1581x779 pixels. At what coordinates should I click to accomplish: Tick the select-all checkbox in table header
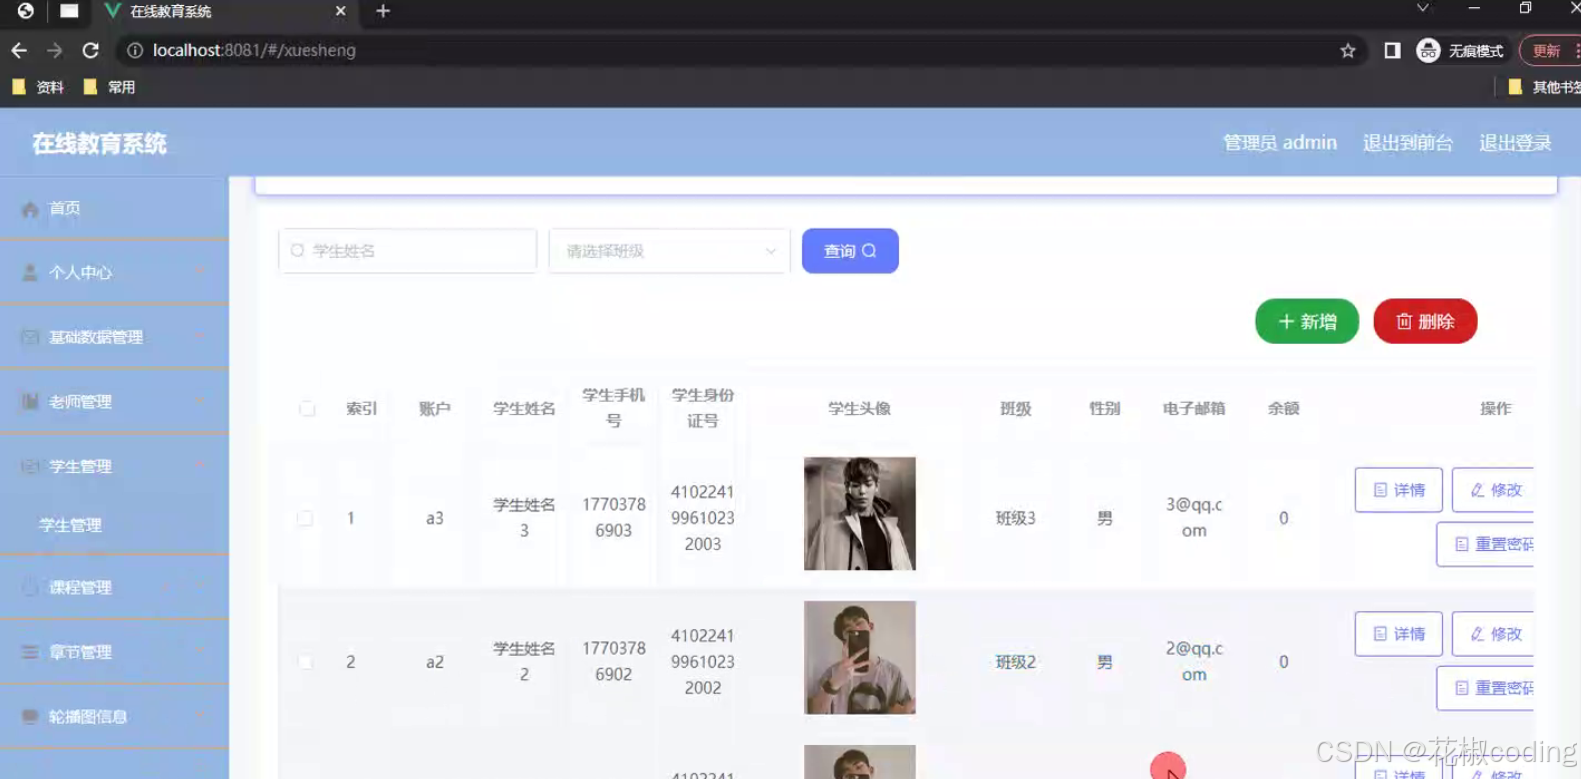[x=307, y=408]
